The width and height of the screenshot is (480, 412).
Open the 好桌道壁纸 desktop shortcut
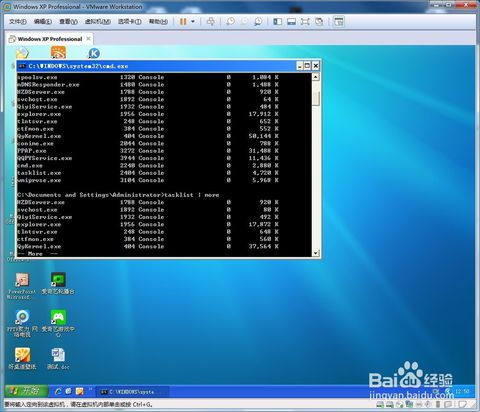22,358
